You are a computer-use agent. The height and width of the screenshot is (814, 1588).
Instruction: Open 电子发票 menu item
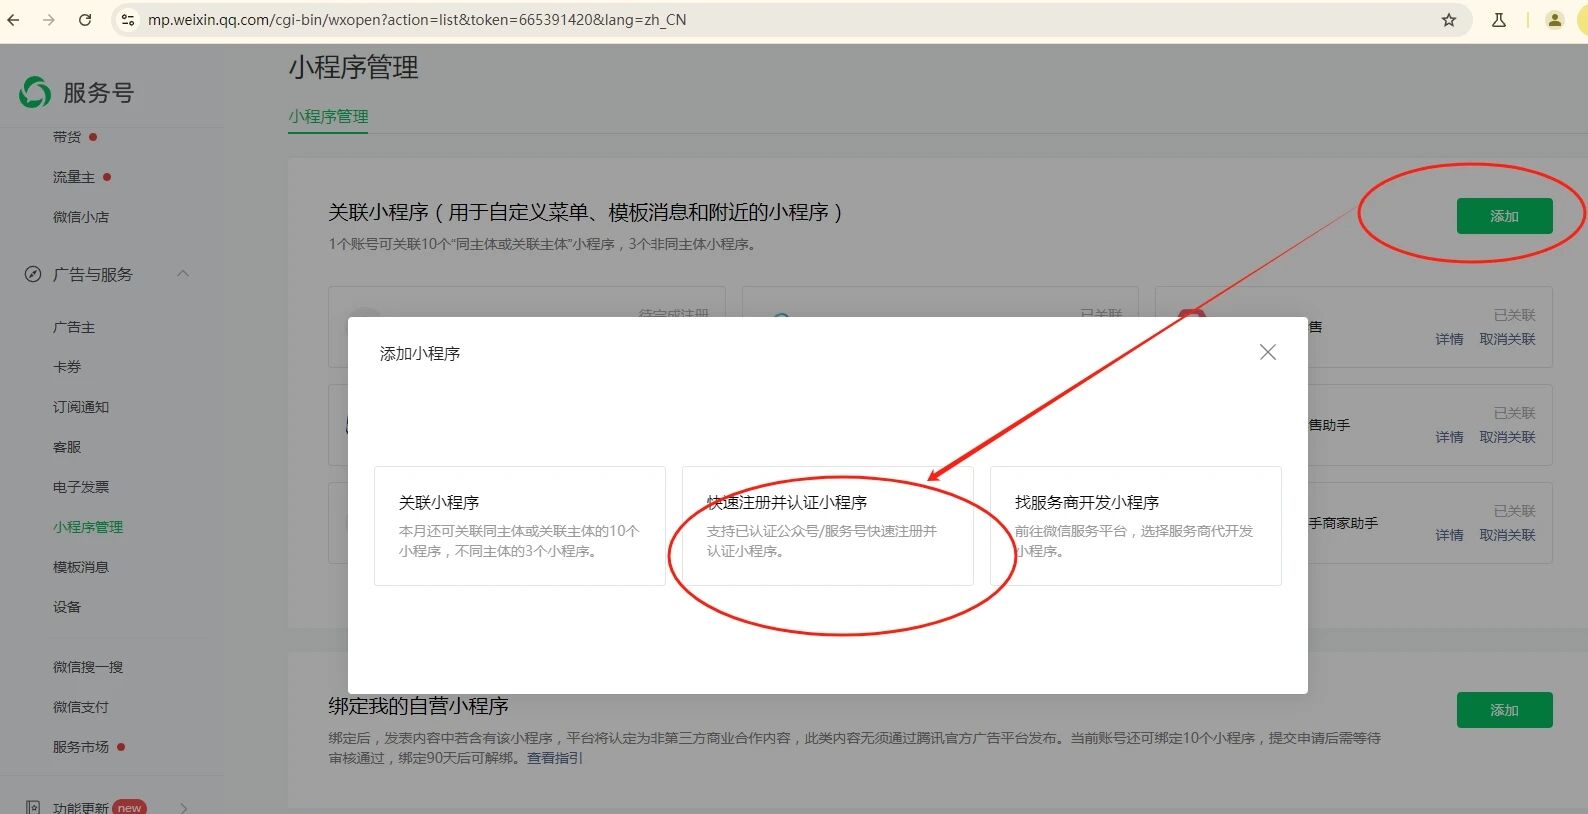click(x=81, y=487)
